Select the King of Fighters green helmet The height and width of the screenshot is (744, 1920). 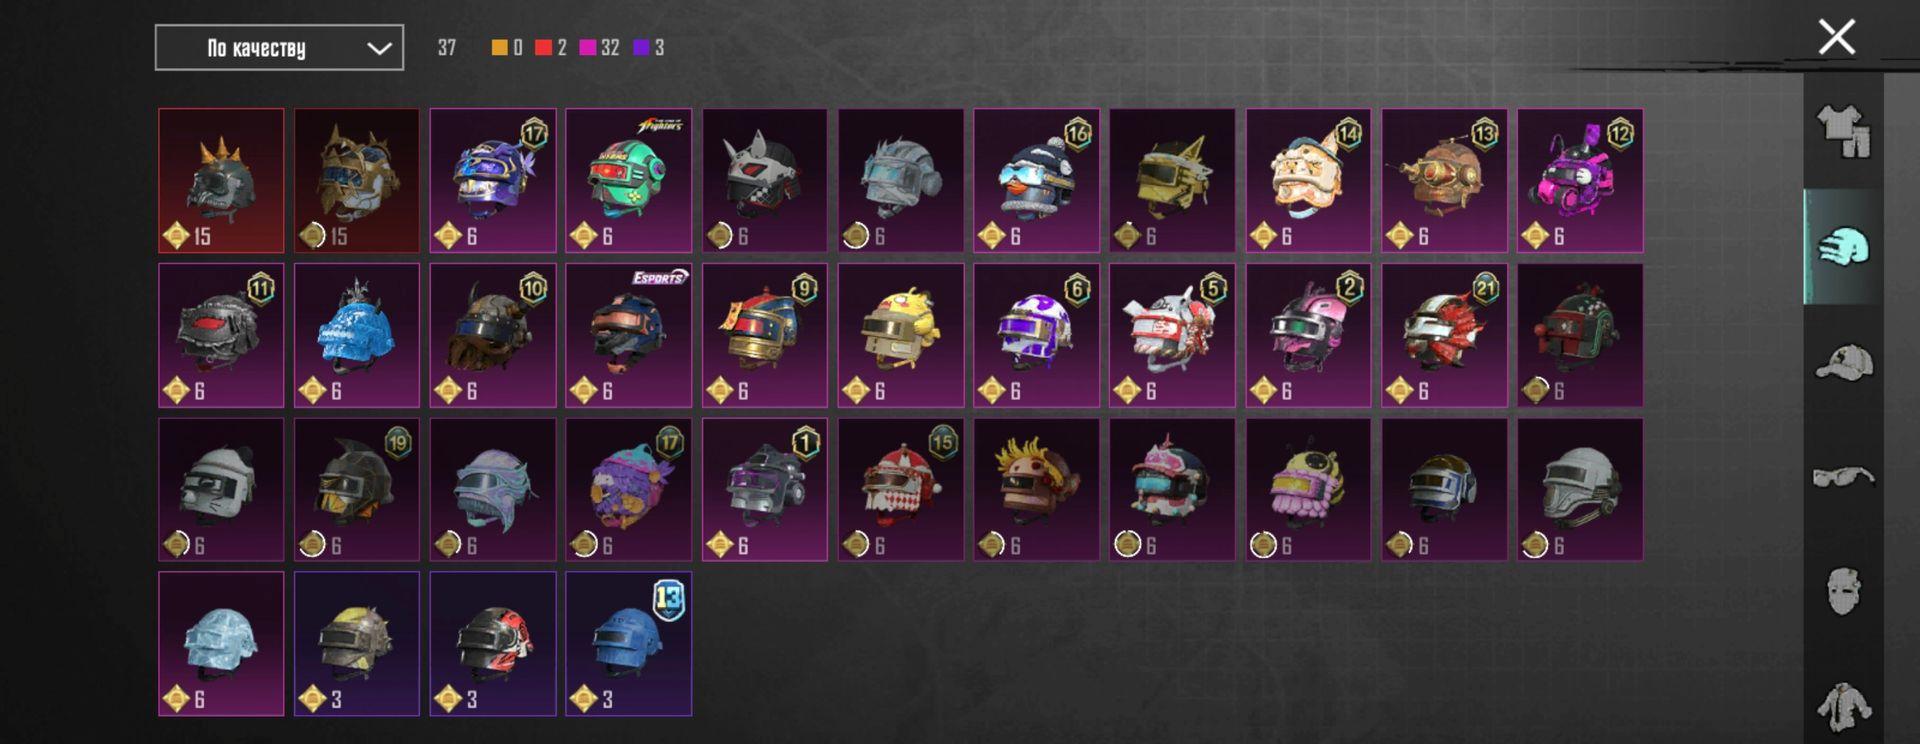(x=628, y=180)
